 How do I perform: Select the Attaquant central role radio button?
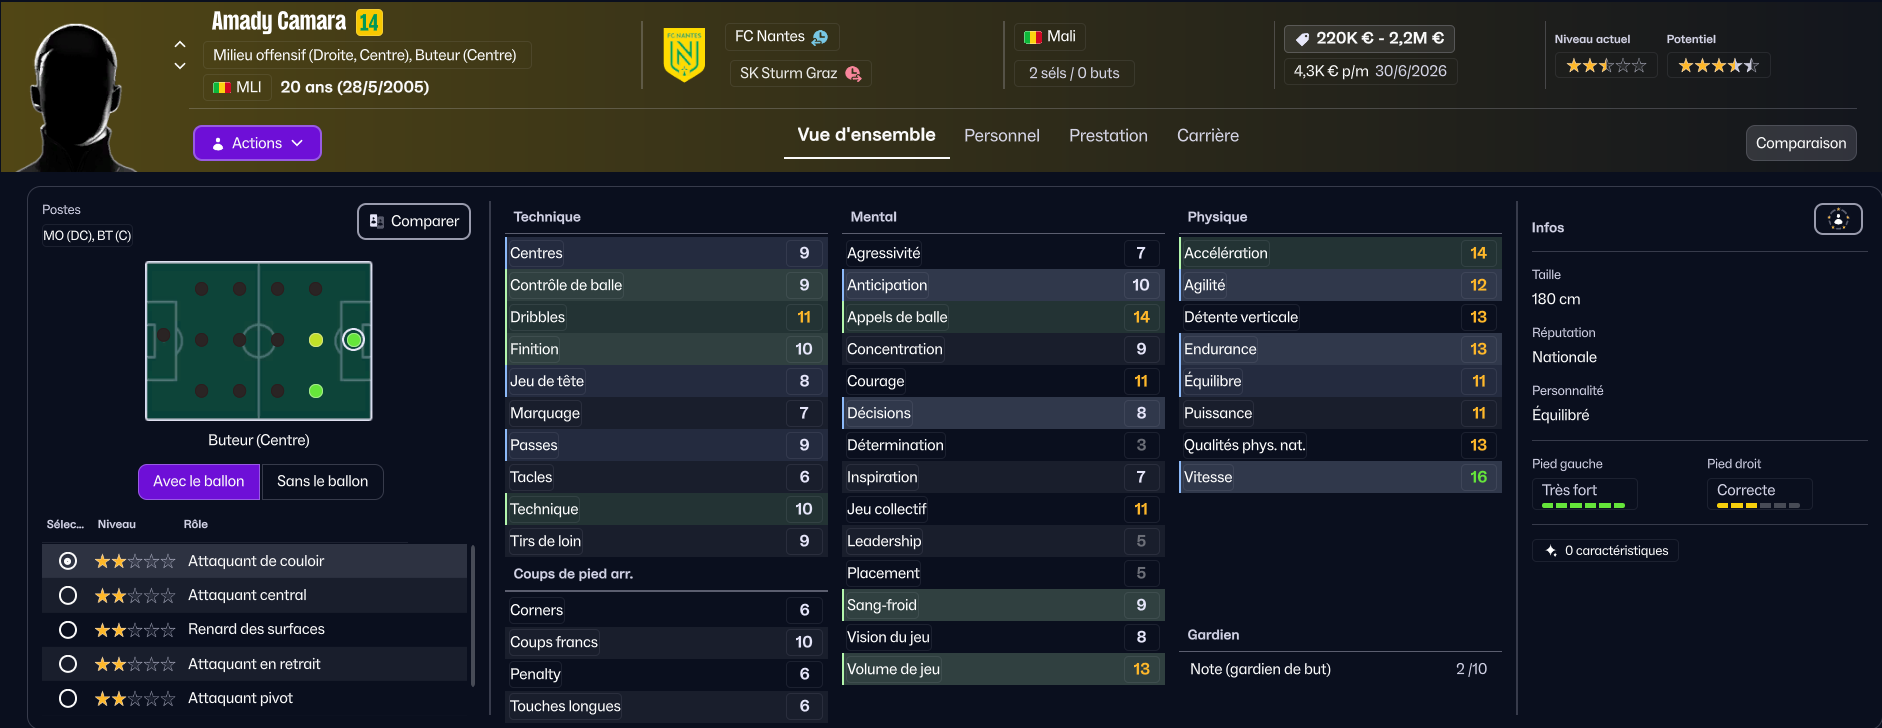(68, 596)
